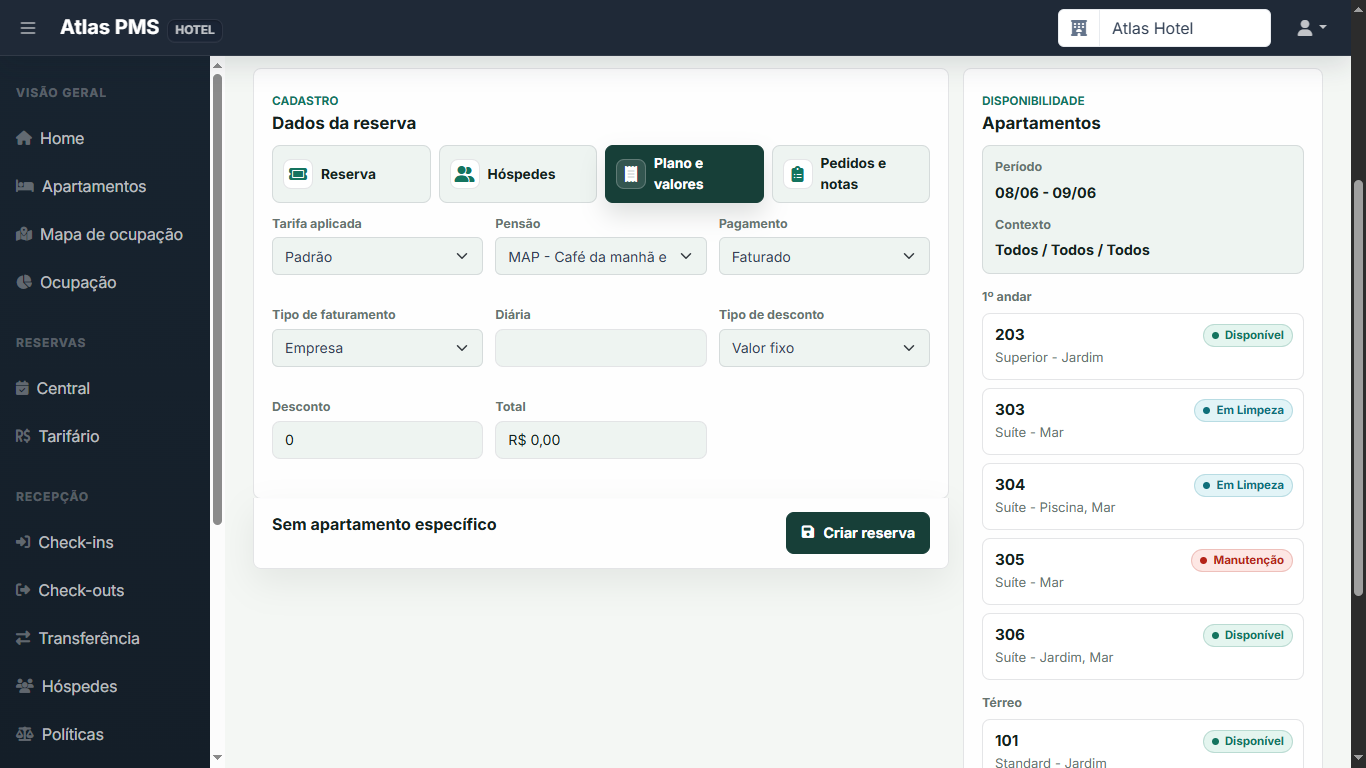Click the ticket icon on Reserva tab

tap(298, 174)
